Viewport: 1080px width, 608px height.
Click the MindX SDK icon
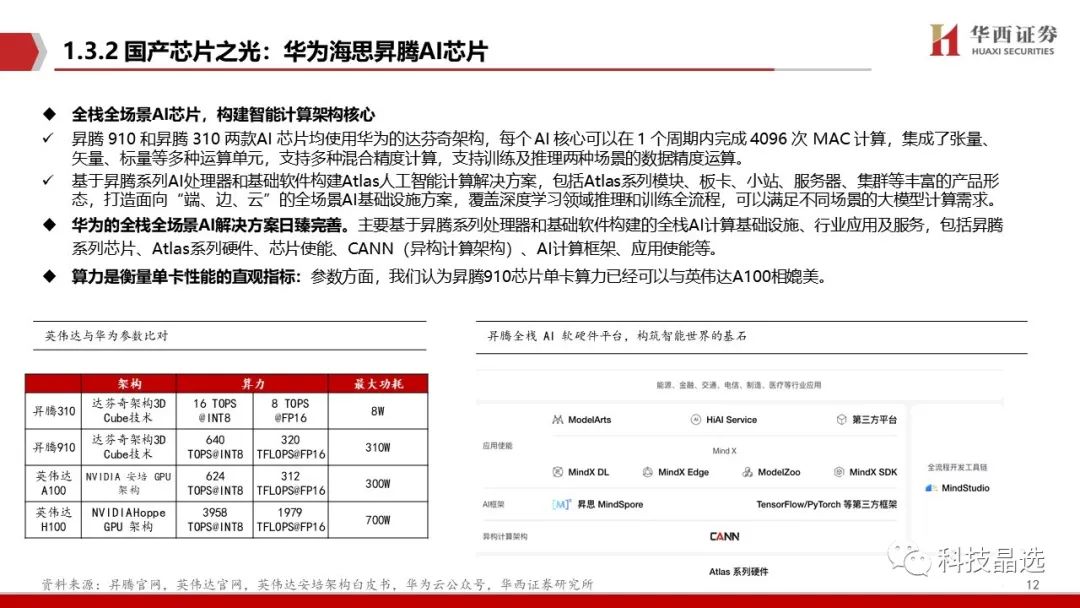[839, 472]
